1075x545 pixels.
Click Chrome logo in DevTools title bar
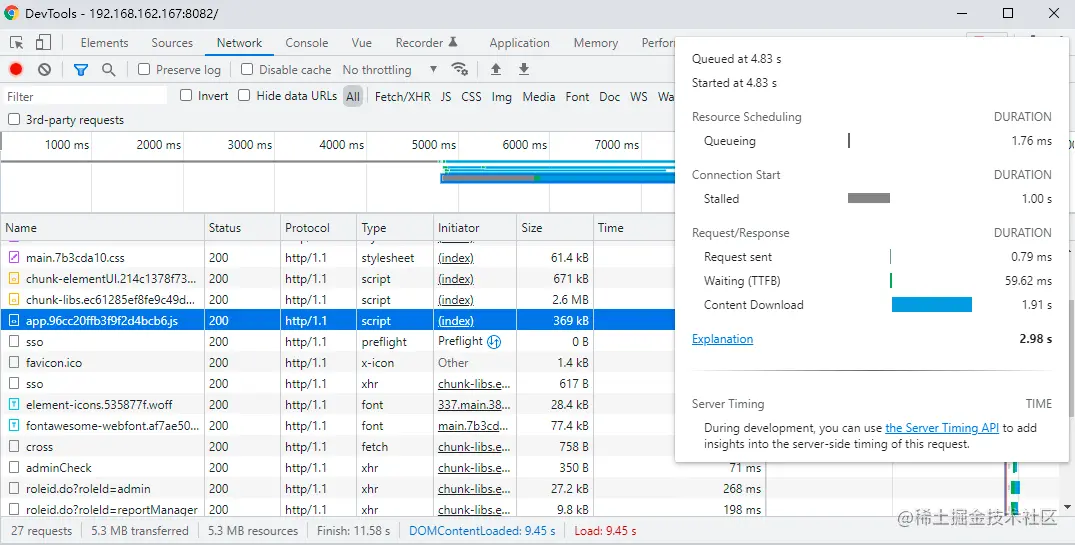12,13
